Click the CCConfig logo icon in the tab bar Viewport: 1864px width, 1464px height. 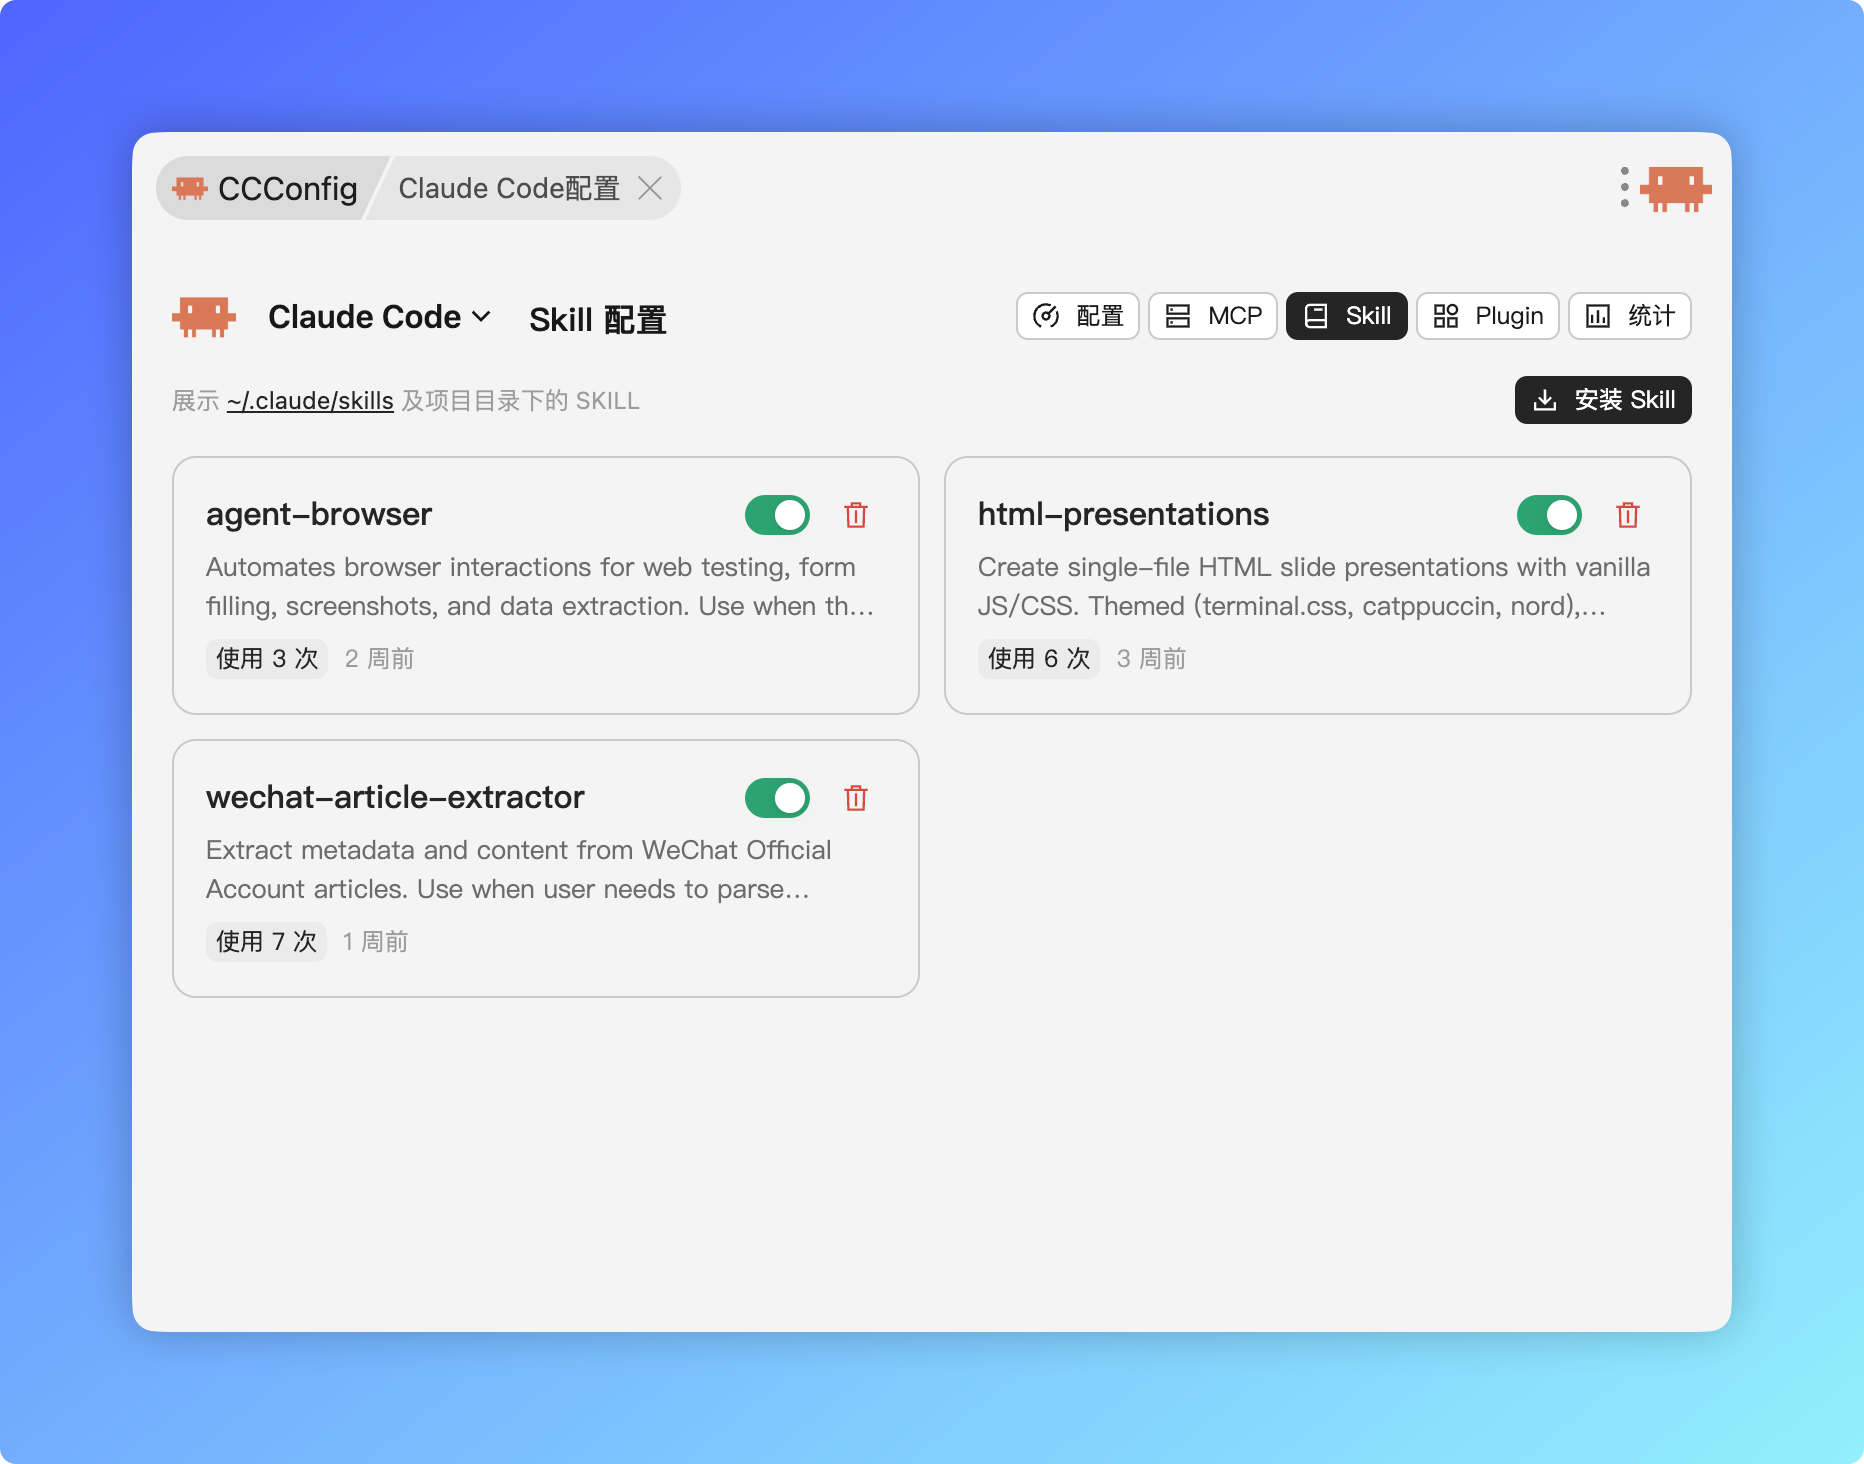coord(190,188)
